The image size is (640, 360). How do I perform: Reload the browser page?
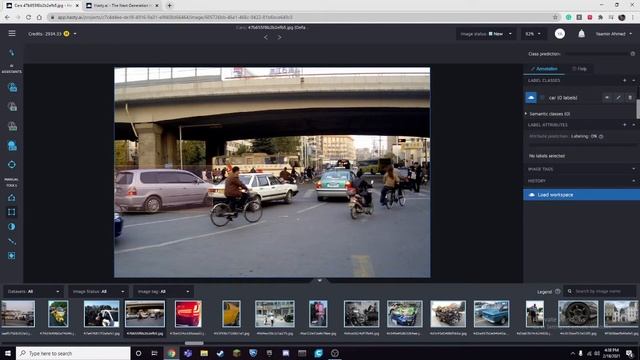coord(28,17)
